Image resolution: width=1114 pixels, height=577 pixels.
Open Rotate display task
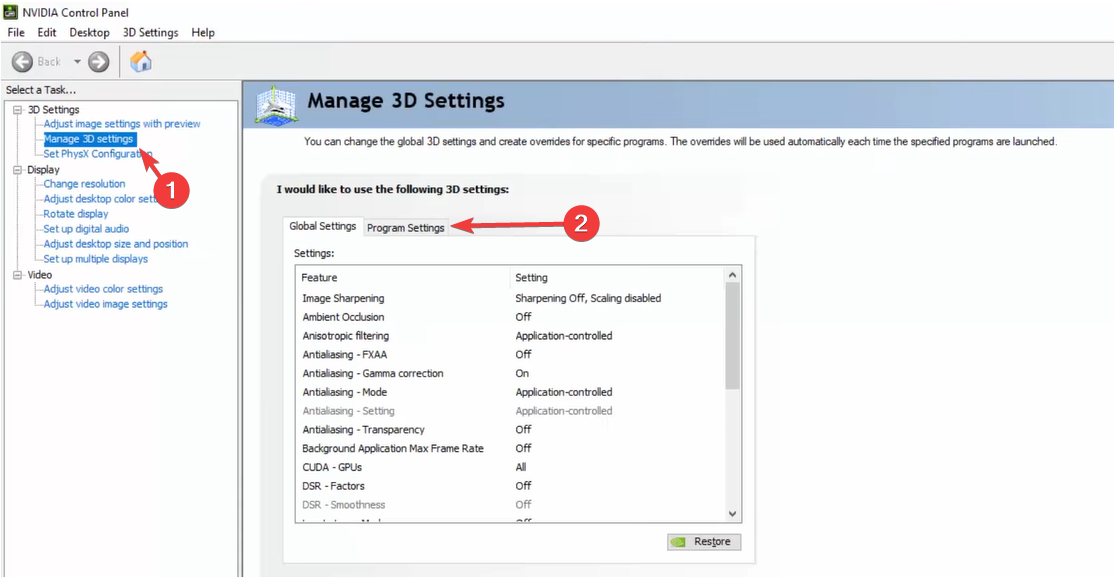pyautogui.click(x=76, y=213)
